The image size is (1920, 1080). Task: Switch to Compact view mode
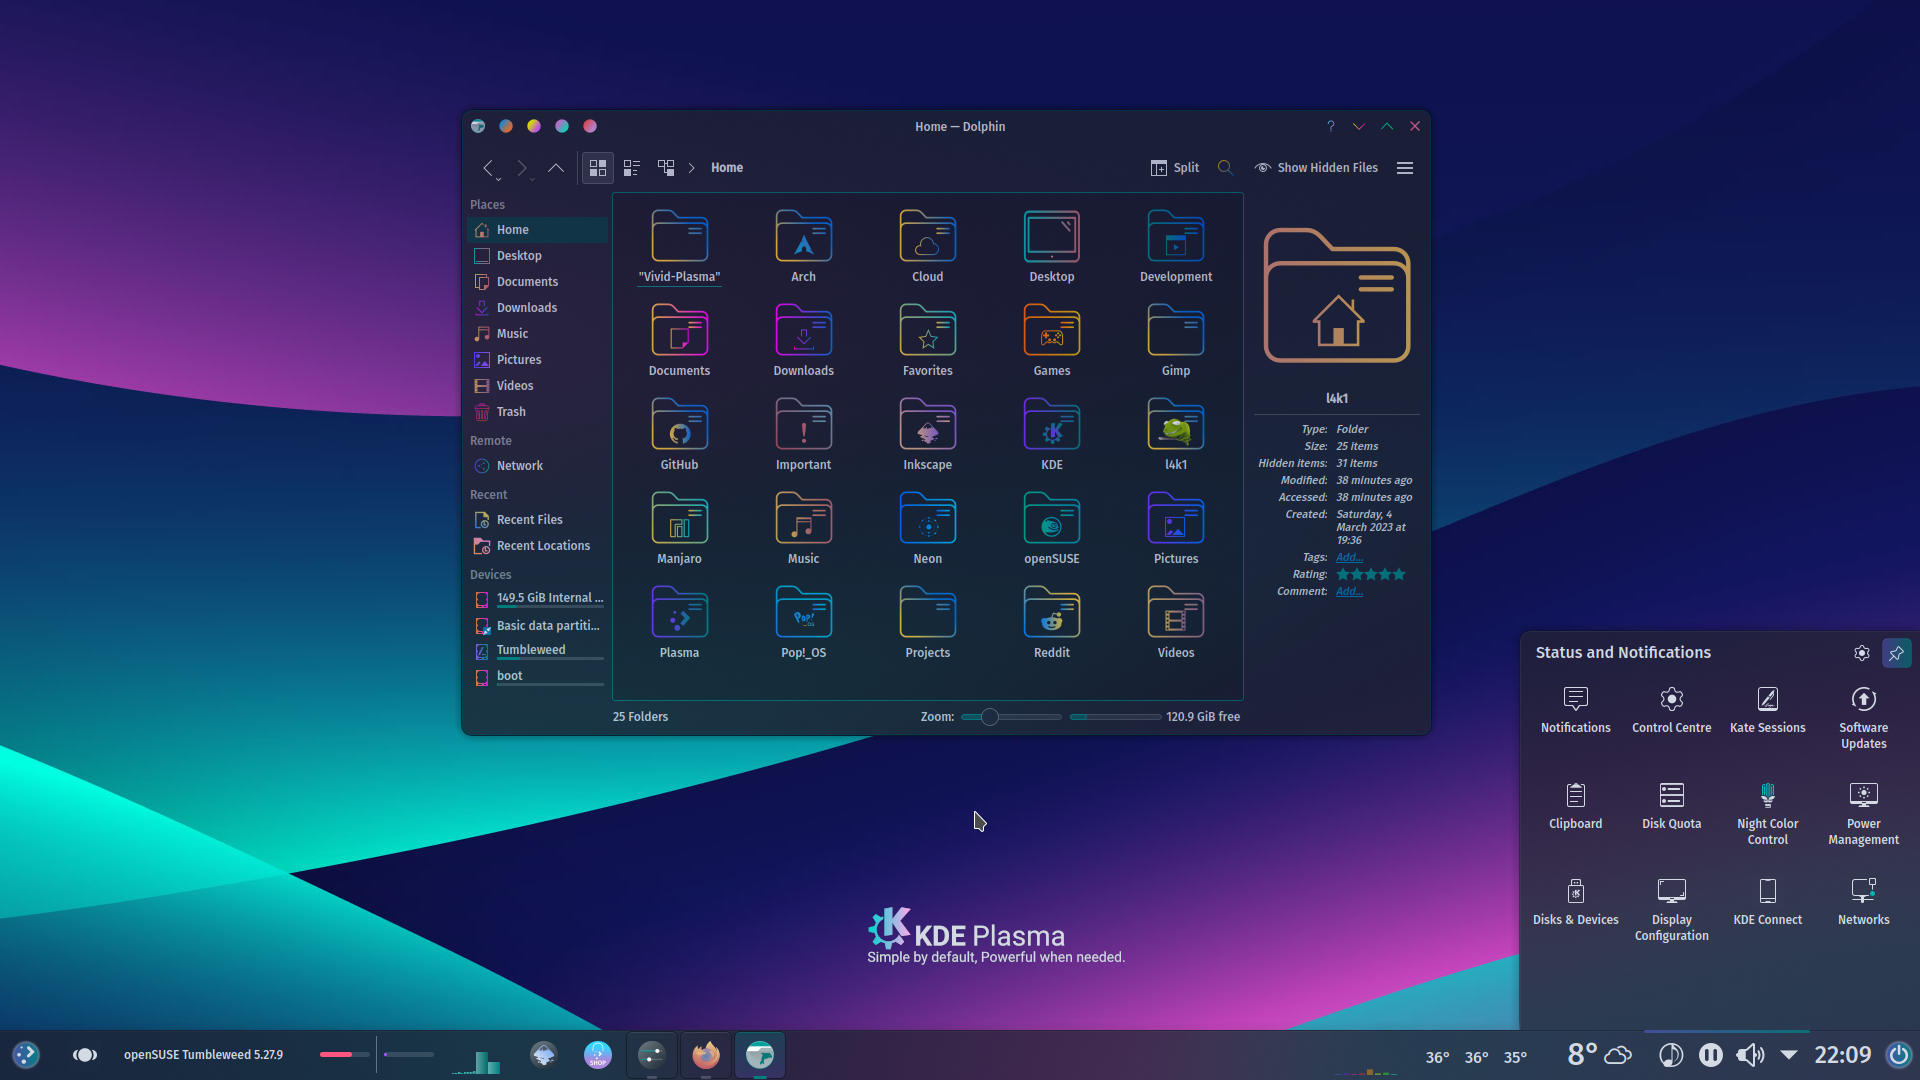[632, 168]
